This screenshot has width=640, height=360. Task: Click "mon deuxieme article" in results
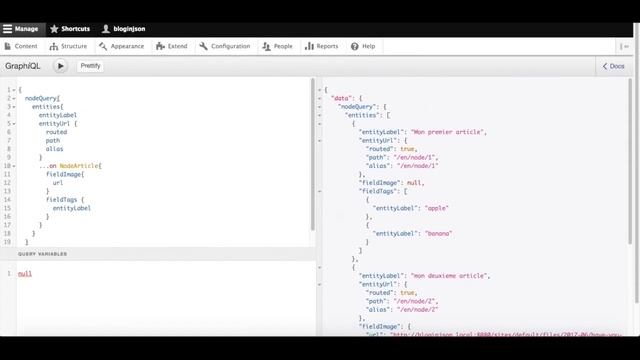coord(449,276)
